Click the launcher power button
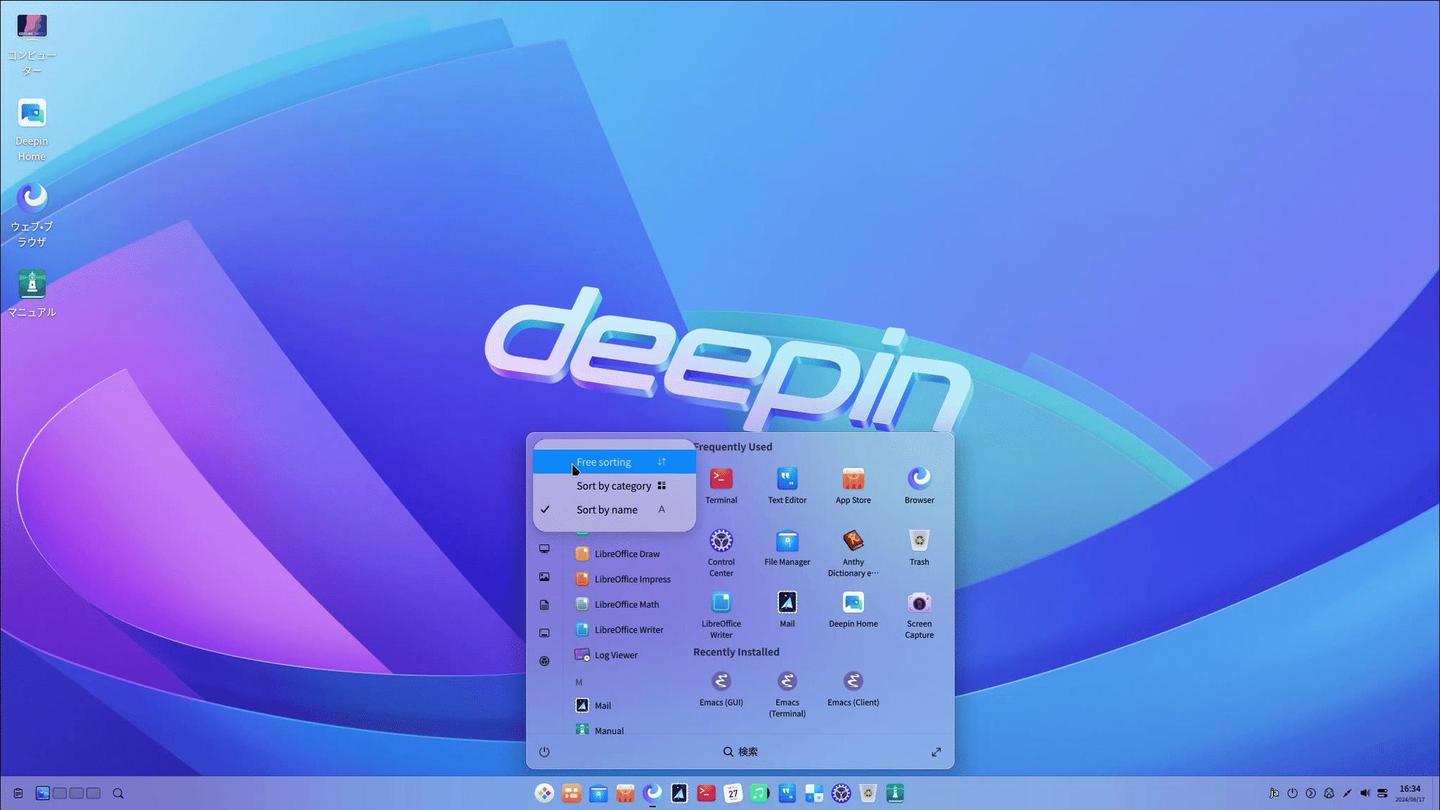 click(x=544, y=752)
